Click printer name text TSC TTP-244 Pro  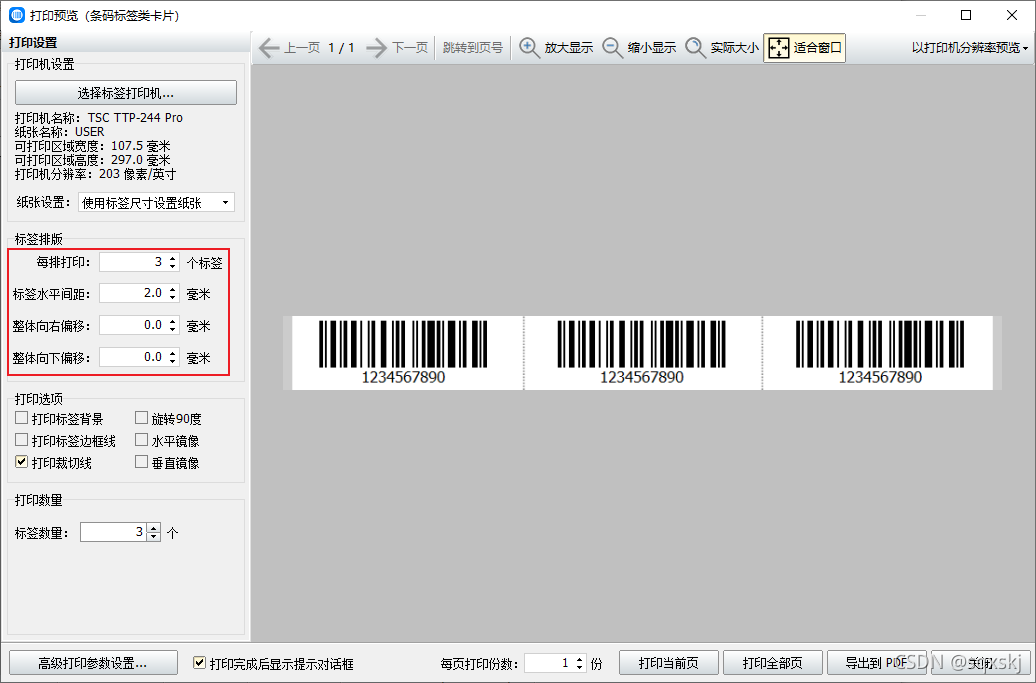click(x=135, y=118)
